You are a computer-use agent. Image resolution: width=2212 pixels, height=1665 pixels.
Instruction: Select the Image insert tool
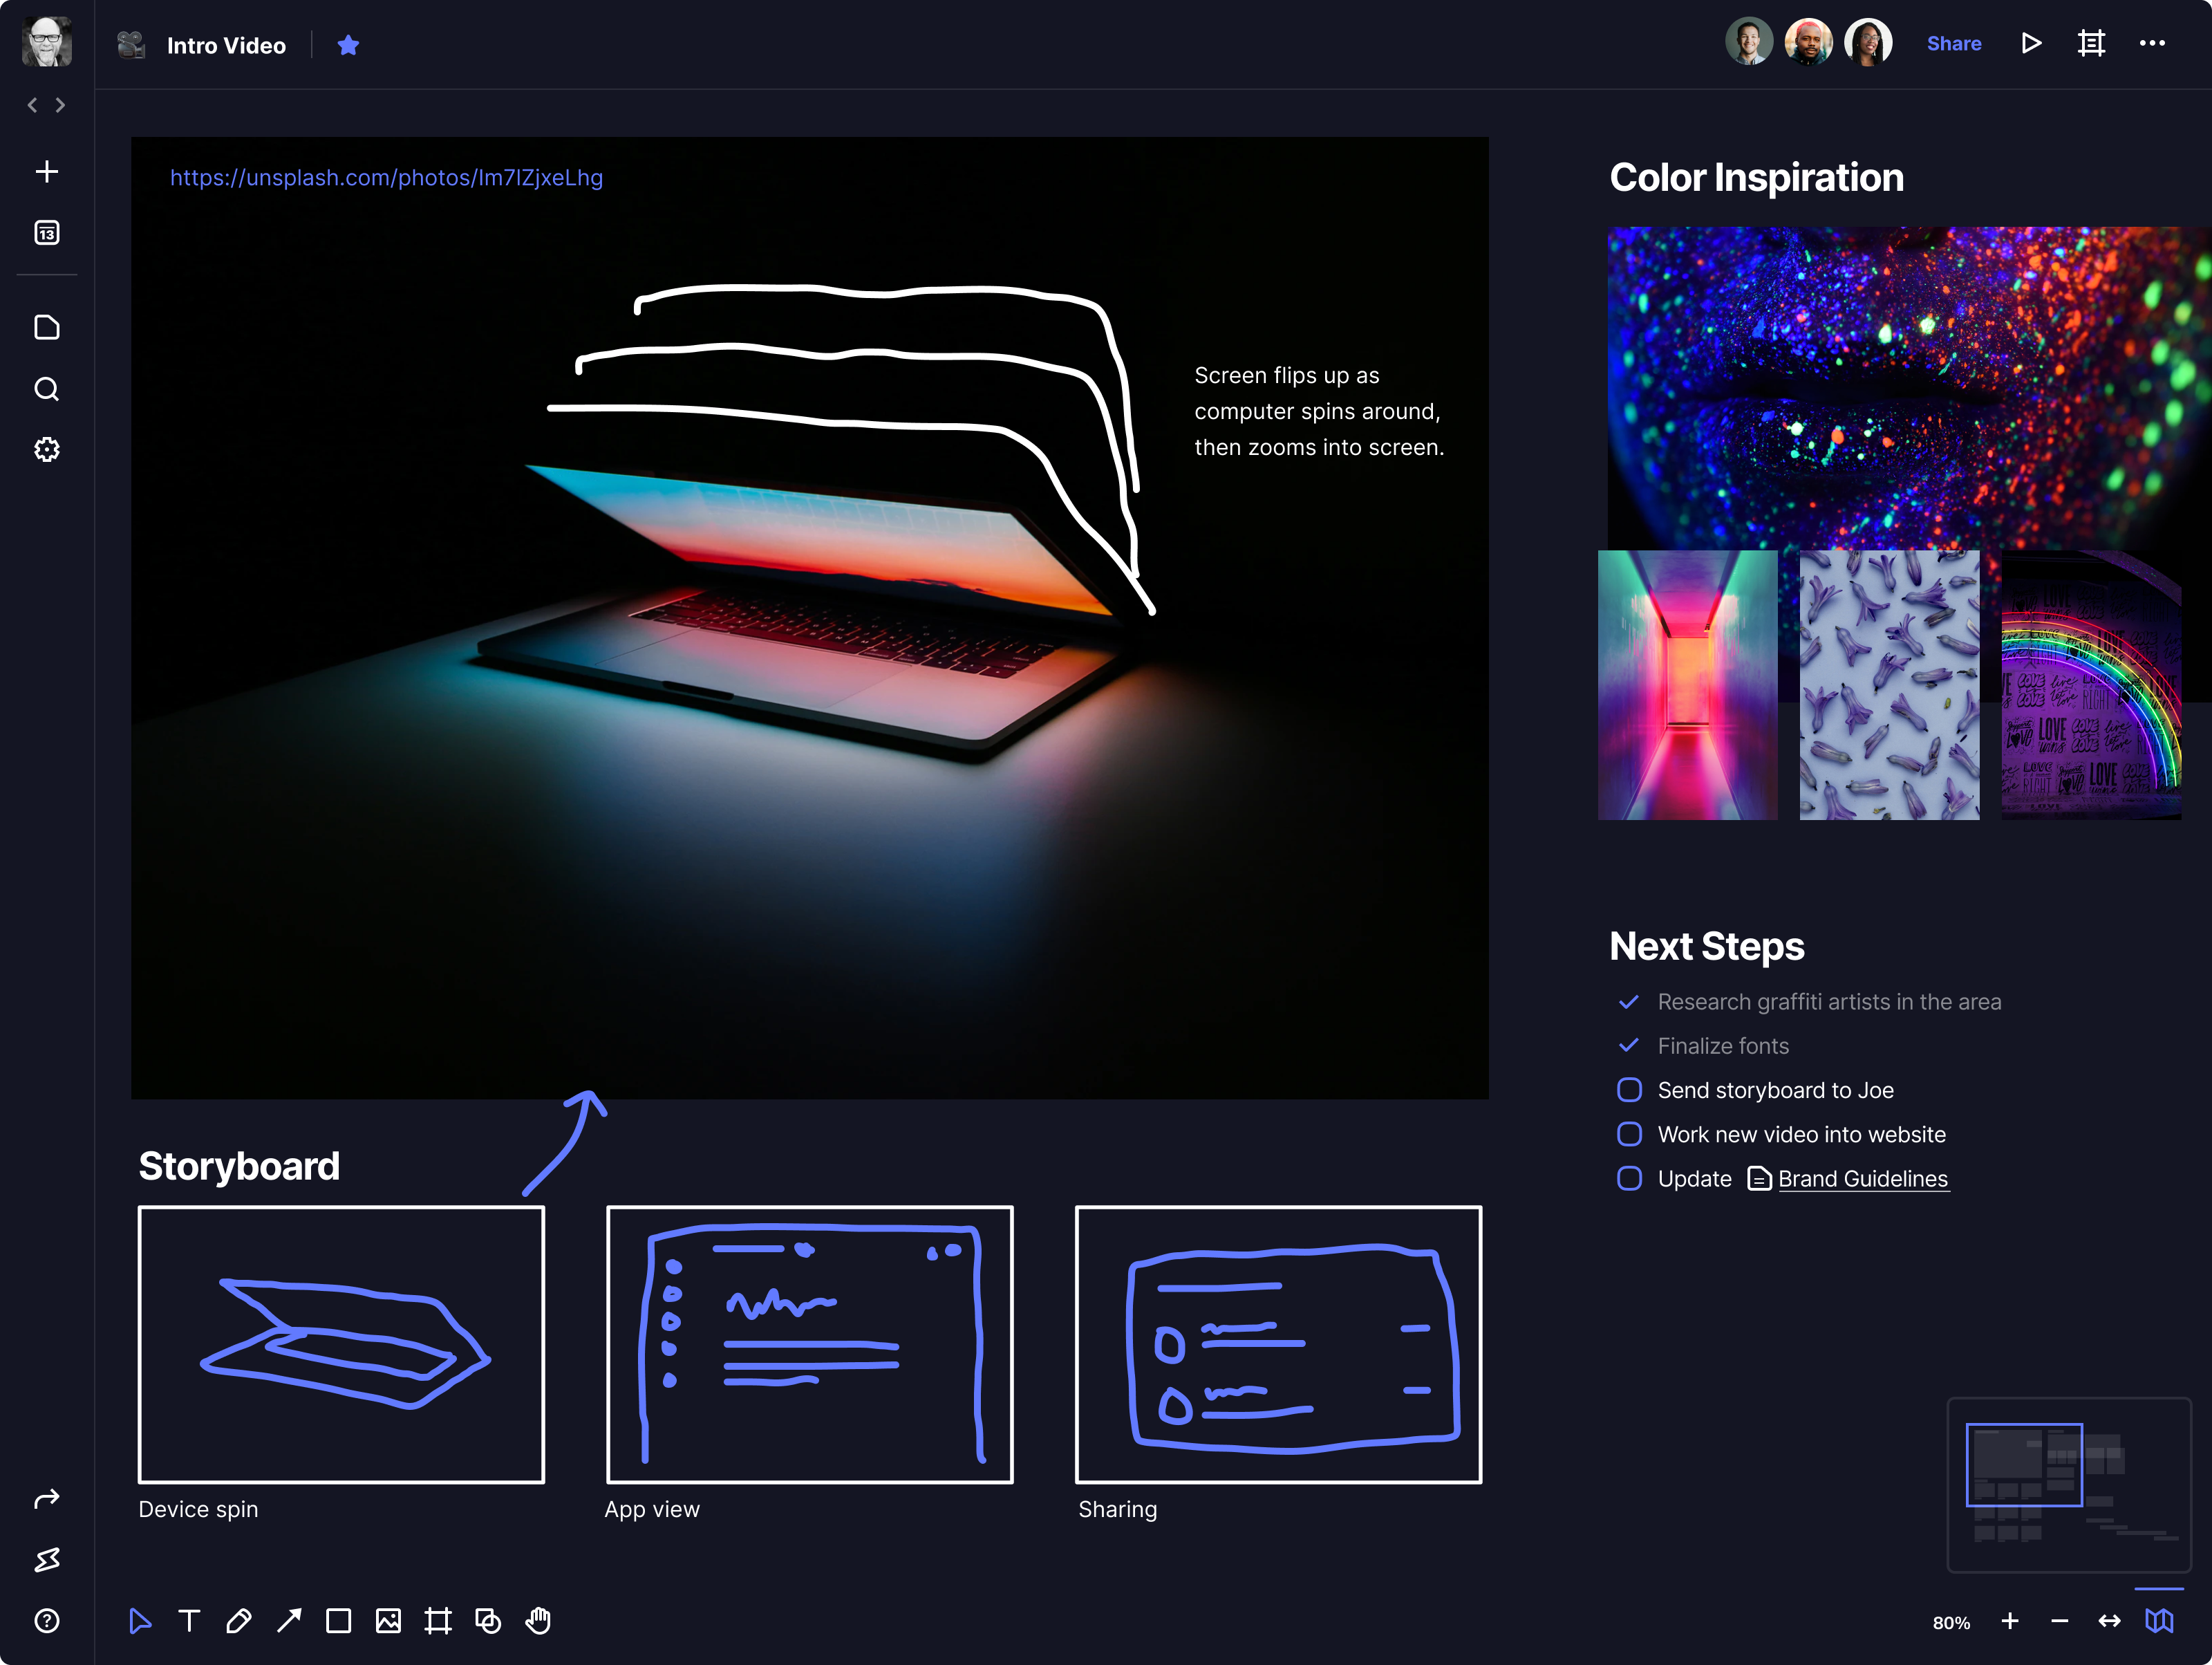(x=388, y=1621)
